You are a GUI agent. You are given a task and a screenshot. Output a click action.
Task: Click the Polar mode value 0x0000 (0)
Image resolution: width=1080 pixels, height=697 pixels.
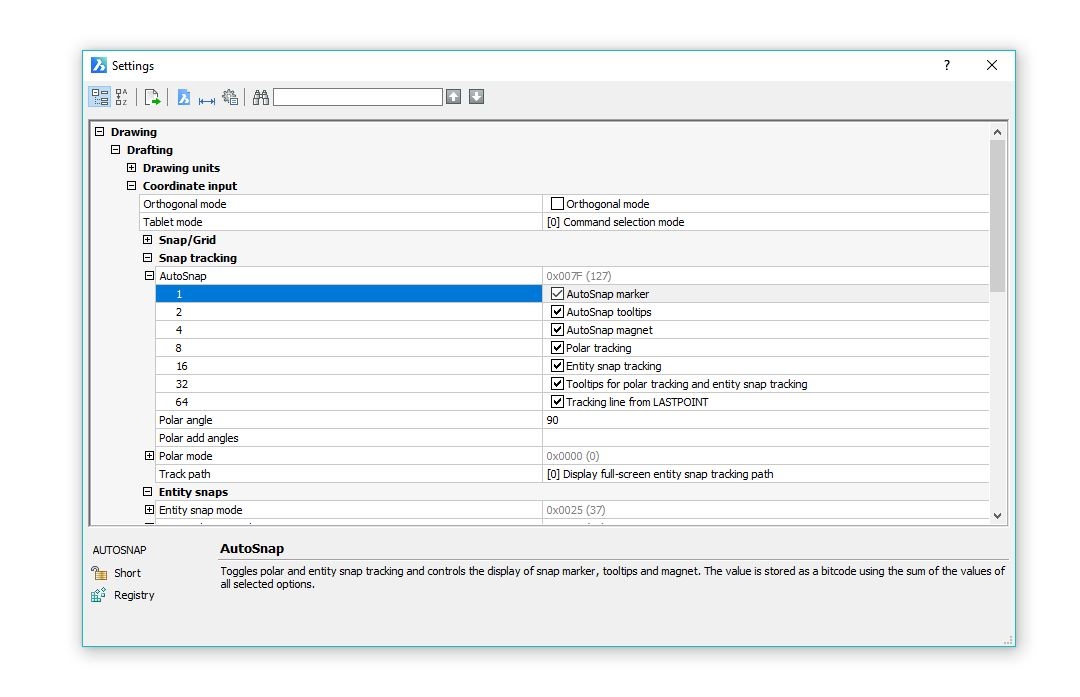pyautogui.click(x=572, y=456)
